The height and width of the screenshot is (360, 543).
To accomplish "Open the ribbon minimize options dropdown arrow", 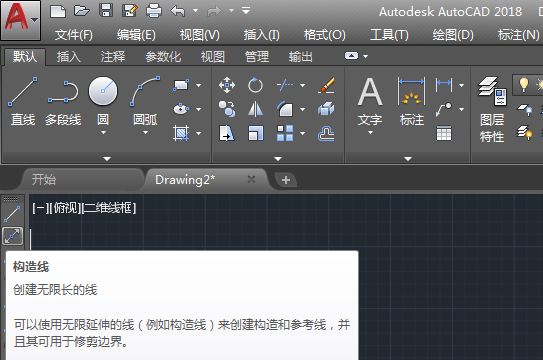I will (x=365, y=56).
